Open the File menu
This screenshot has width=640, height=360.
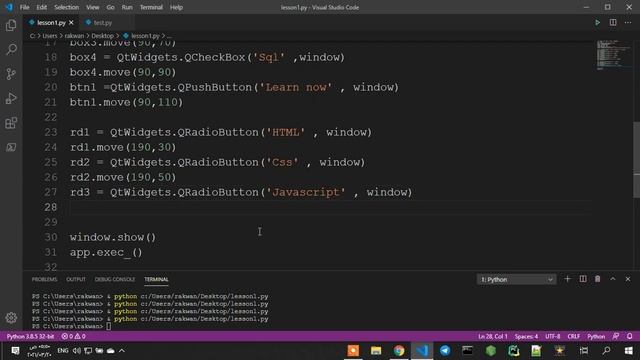click(x=24, y=7)
